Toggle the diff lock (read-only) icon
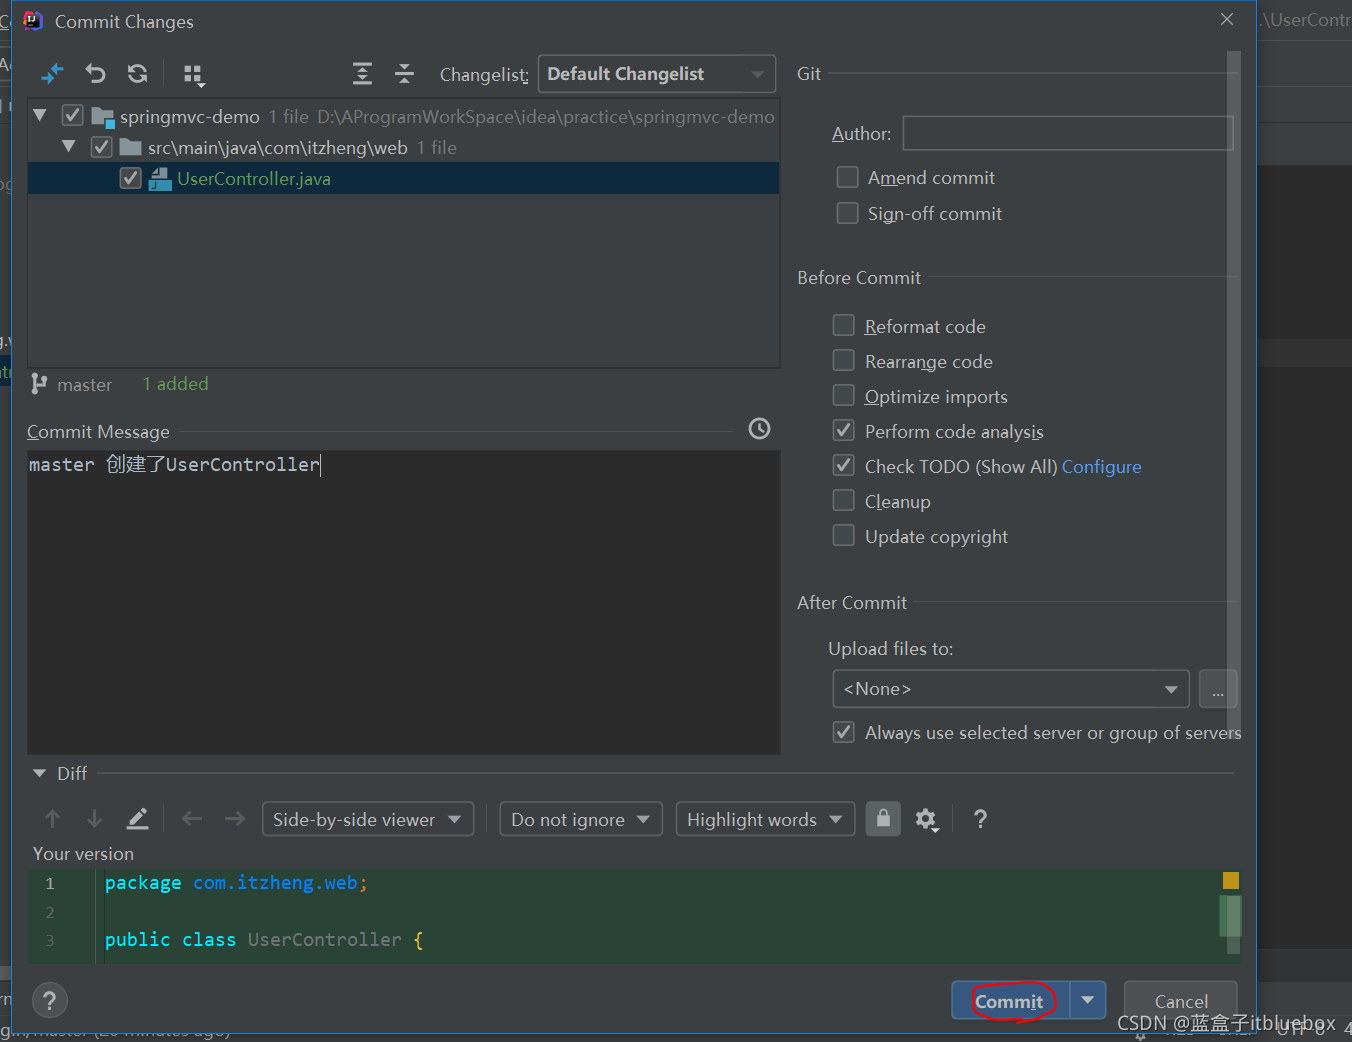 click(x=883, y=819)
